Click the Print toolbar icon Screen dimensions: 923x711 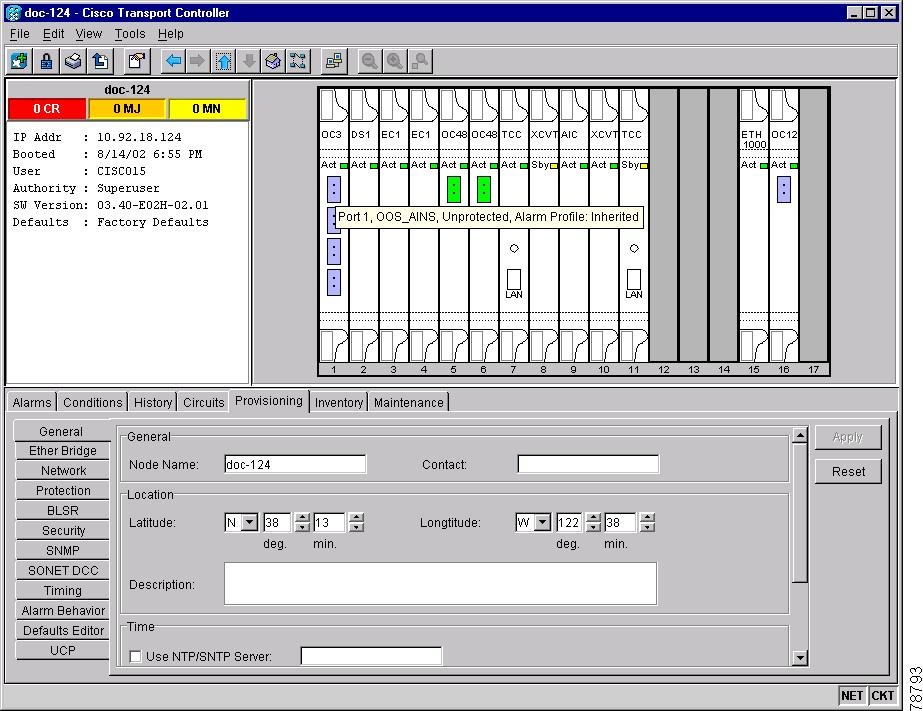(73, 61)
